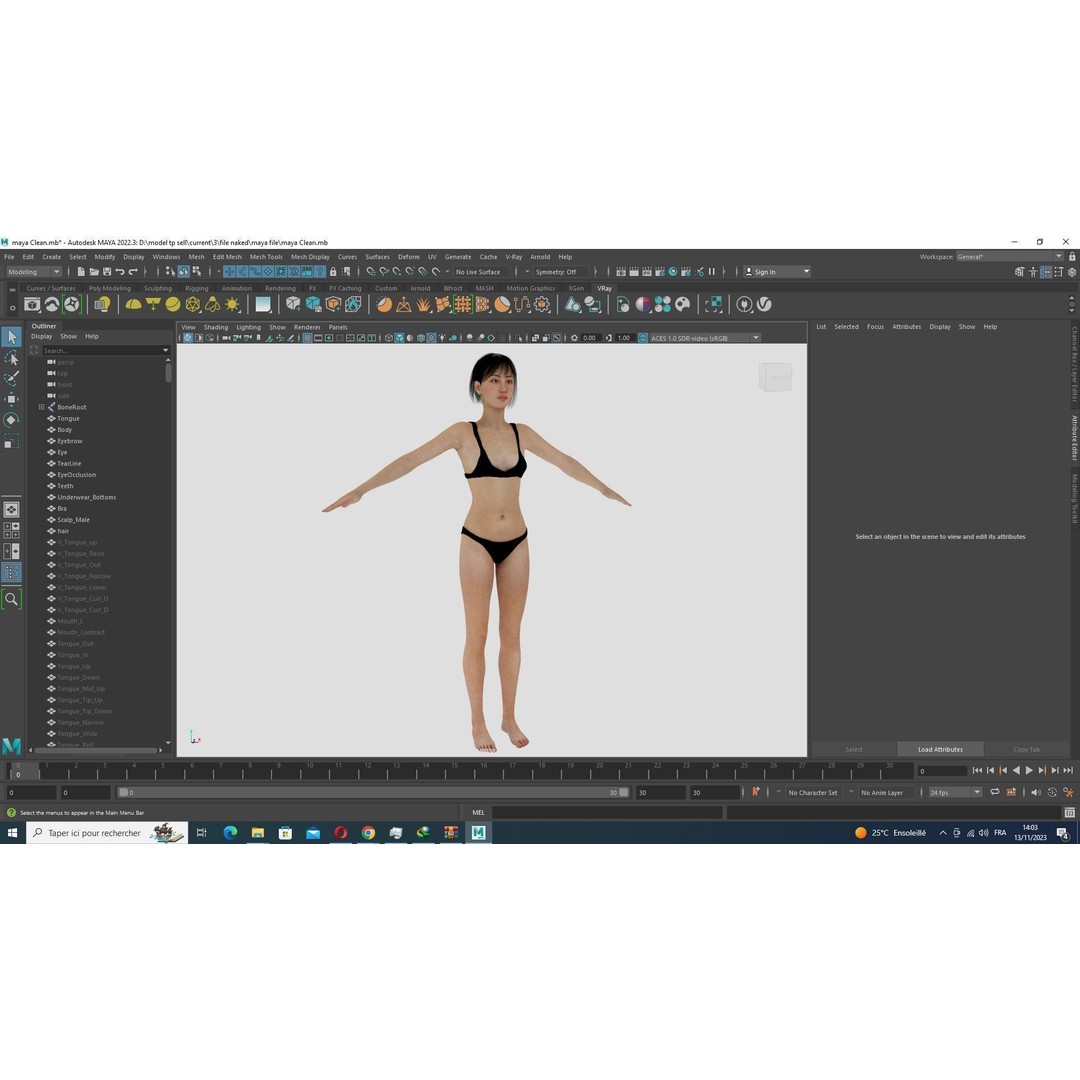Select the Scale tool in toolbox
The height and width of the screenshot is (1080, 1080).
(x=12, y=442)
